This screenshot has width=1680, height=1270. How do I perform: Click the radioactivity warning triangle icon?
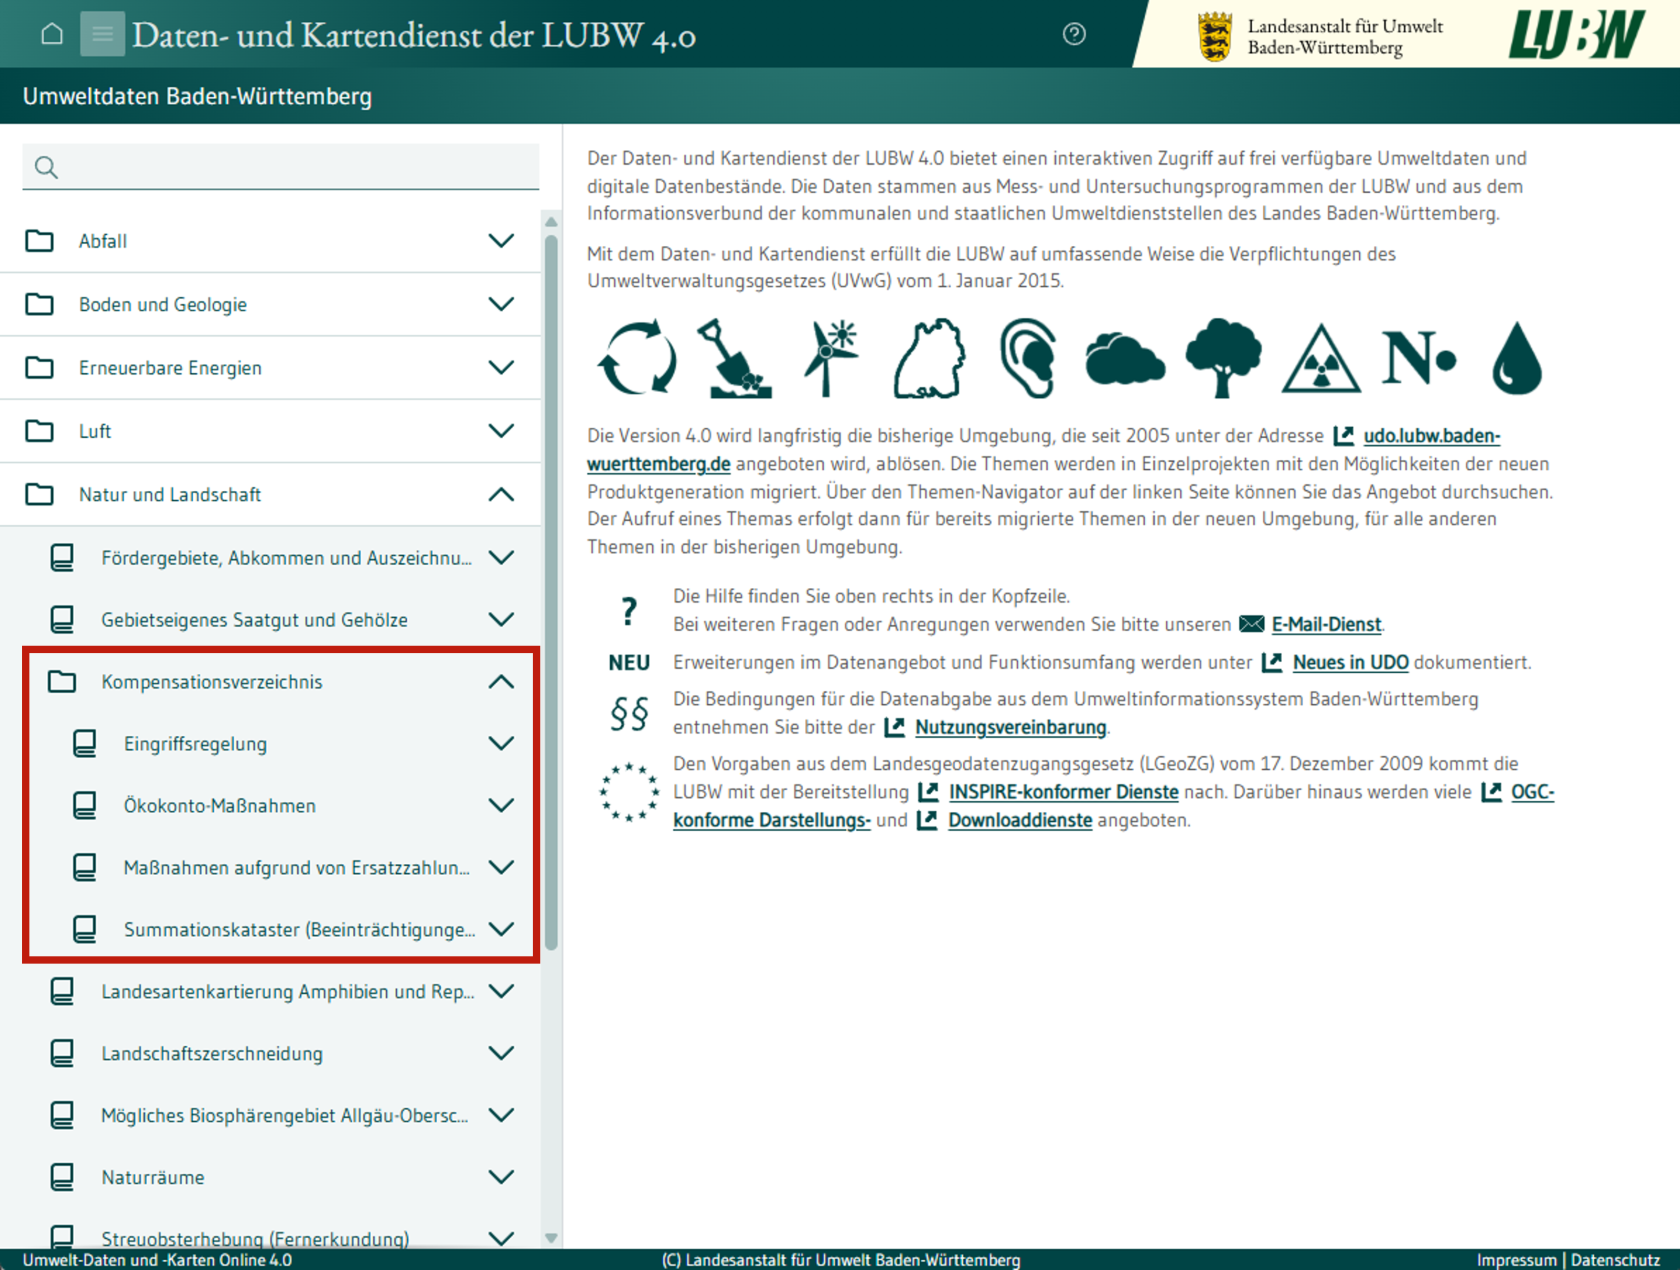pos(1321,358)
